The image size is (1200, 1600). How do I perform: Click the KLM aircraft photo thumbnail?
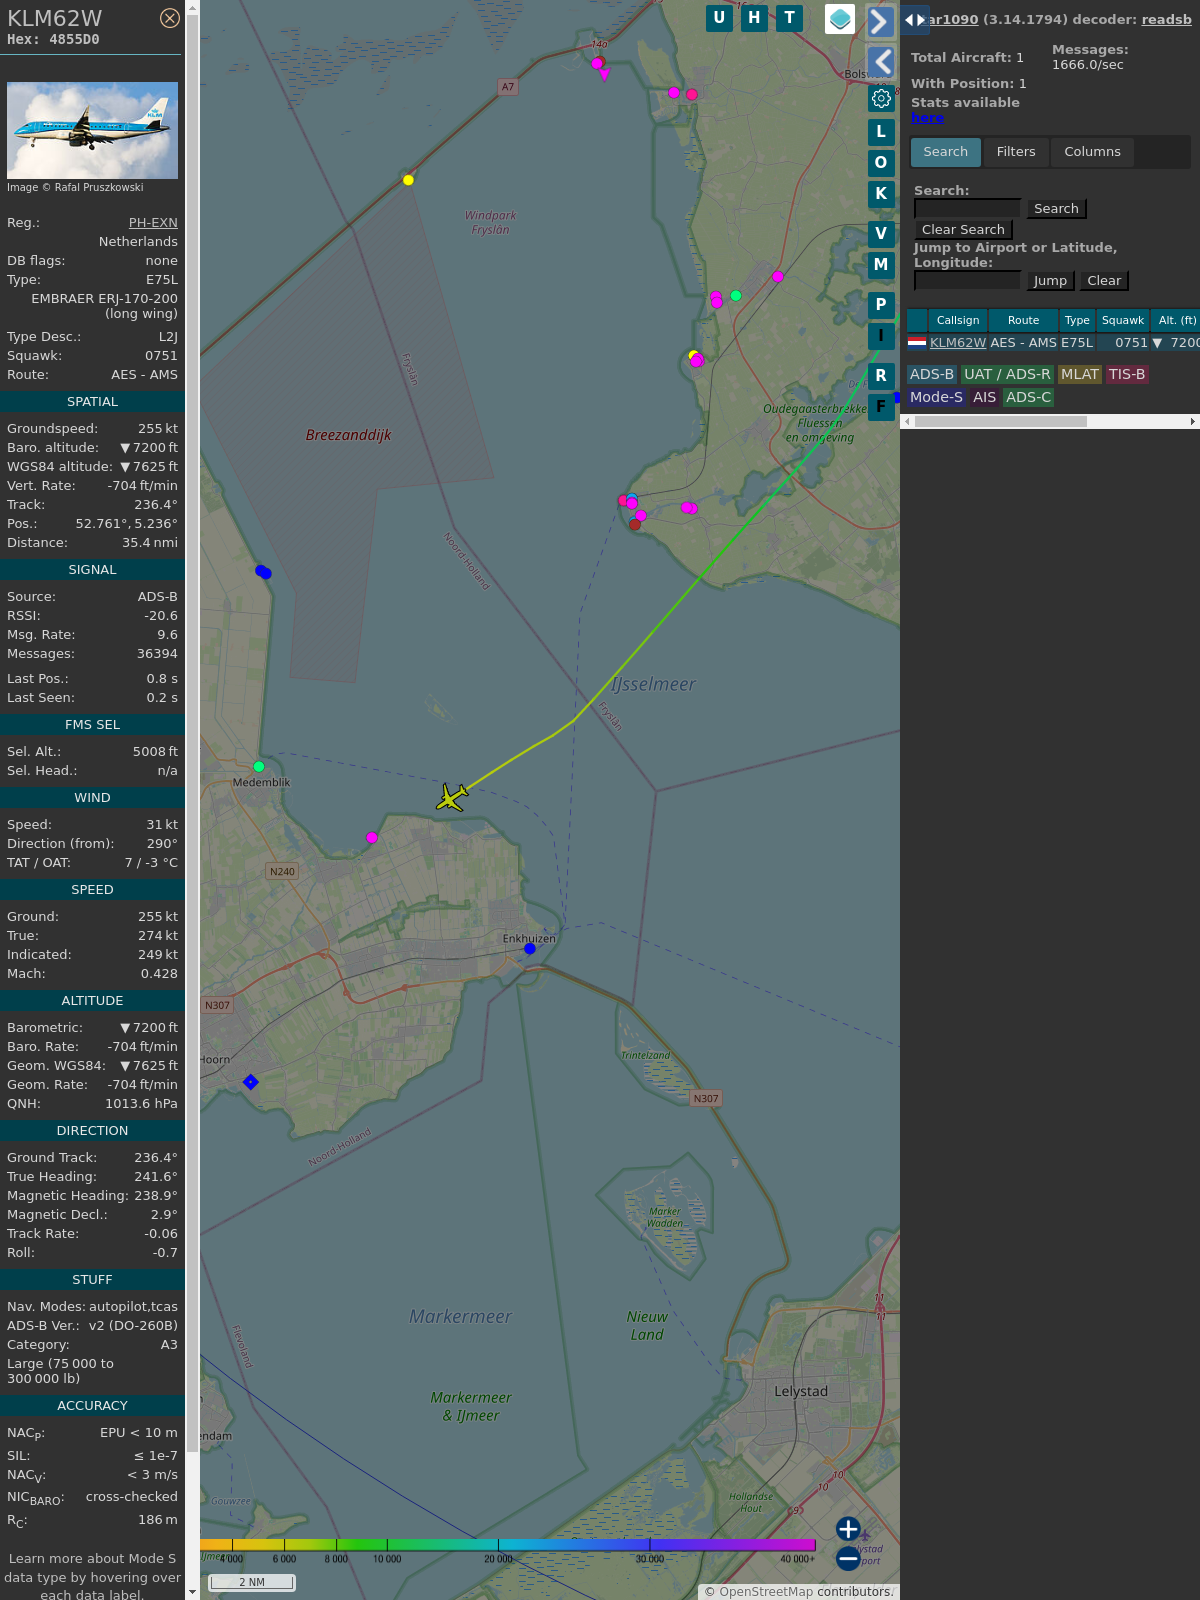coord(92,130)
